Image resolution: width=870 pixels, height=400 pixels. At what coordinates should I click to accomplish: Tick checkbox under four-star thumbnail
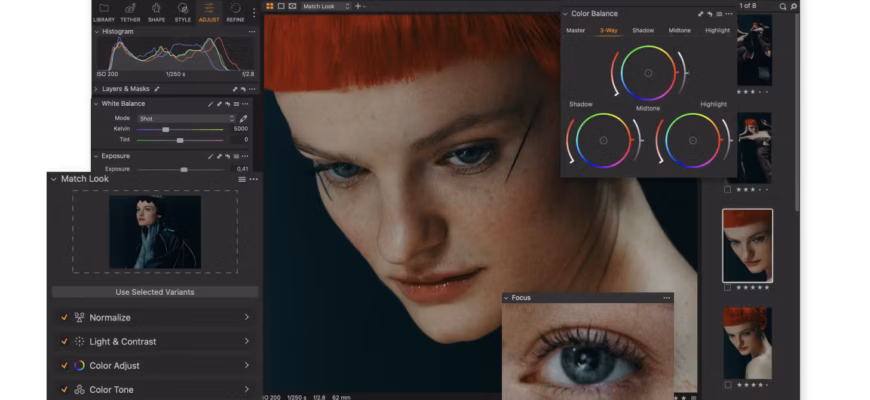(727, 384)
